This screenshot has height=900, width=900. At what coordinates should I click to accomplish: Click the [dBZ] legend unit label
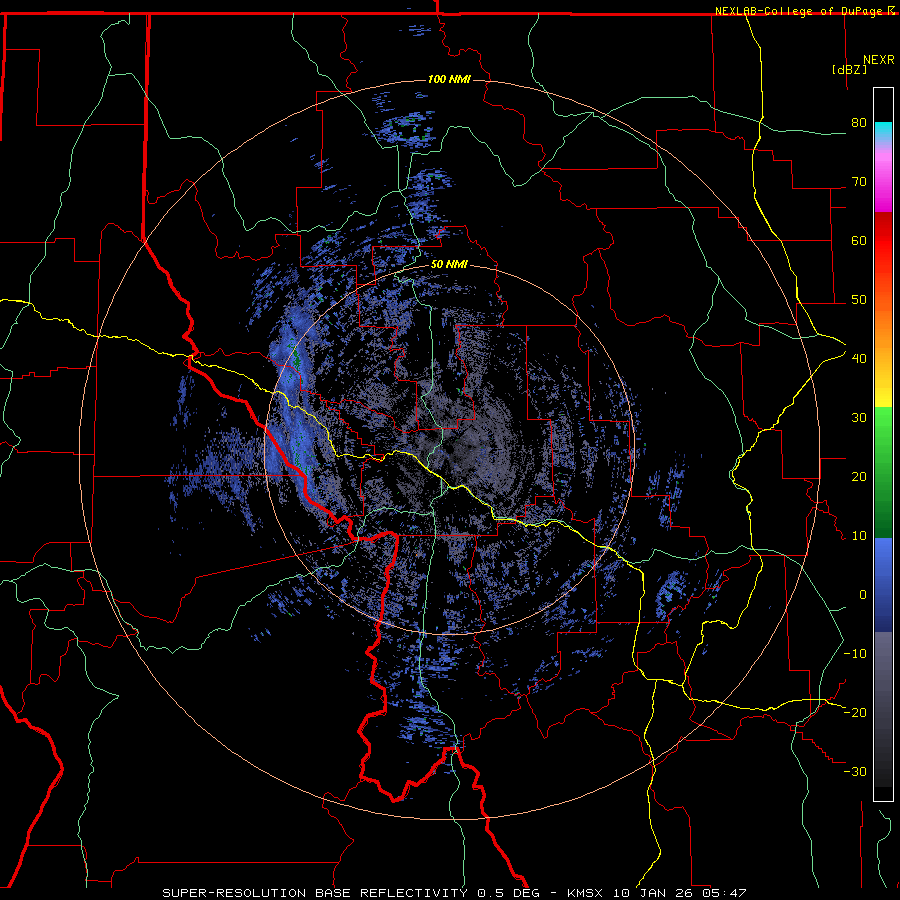(x=849, y=69)
